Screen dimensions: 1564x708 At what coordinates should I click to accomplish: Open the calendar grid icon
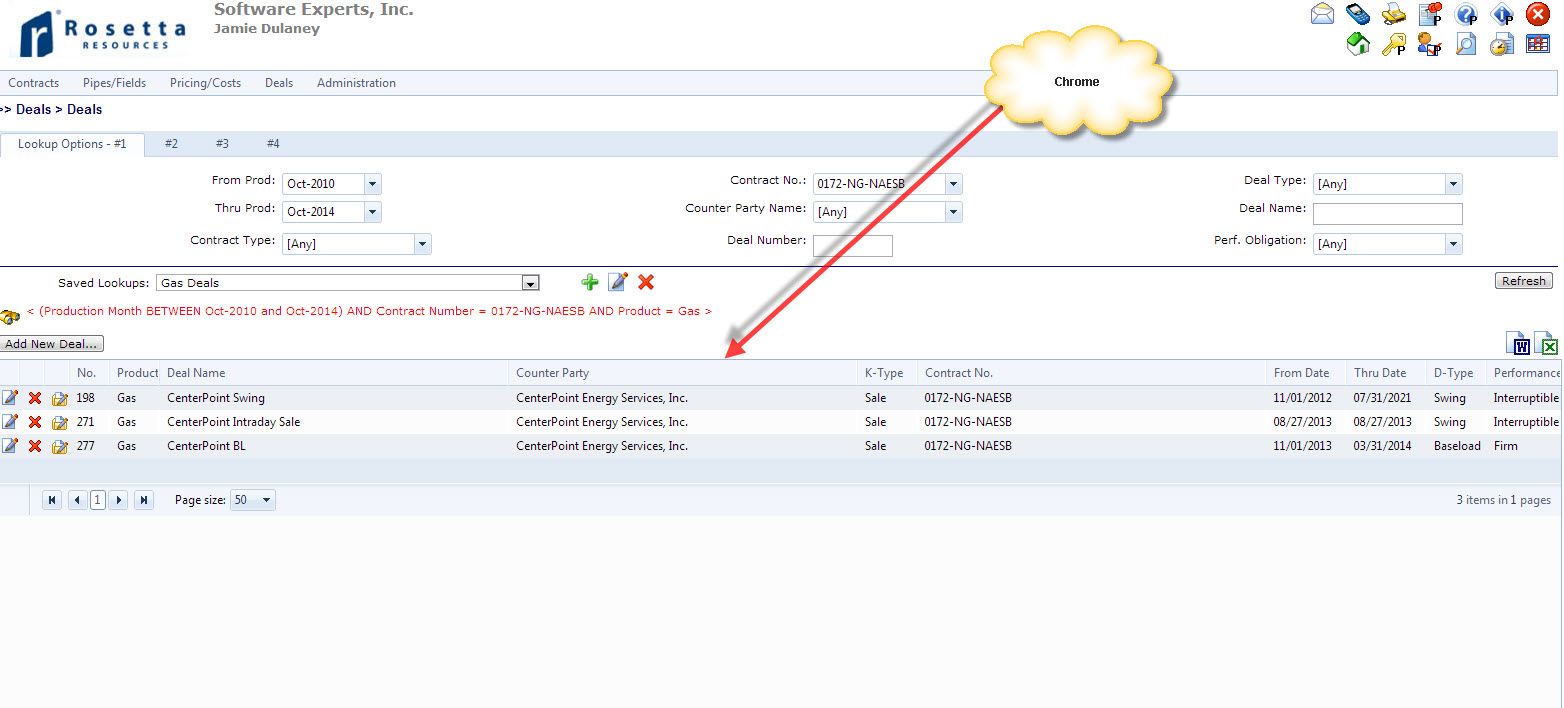(1538, 44)
